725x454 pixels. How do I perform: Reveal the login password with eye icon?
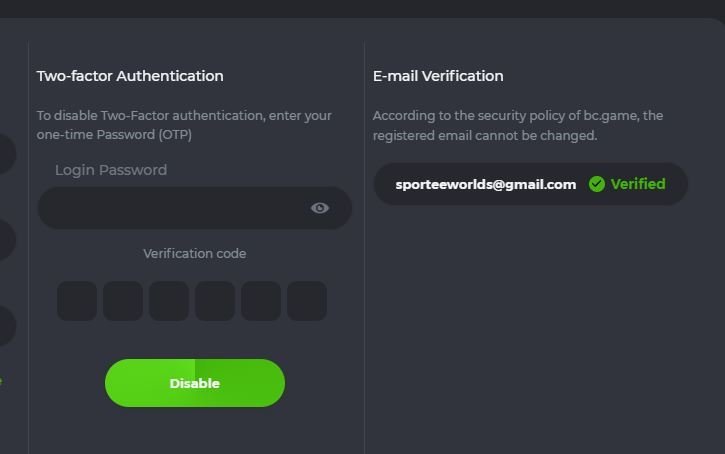(320, 208)
